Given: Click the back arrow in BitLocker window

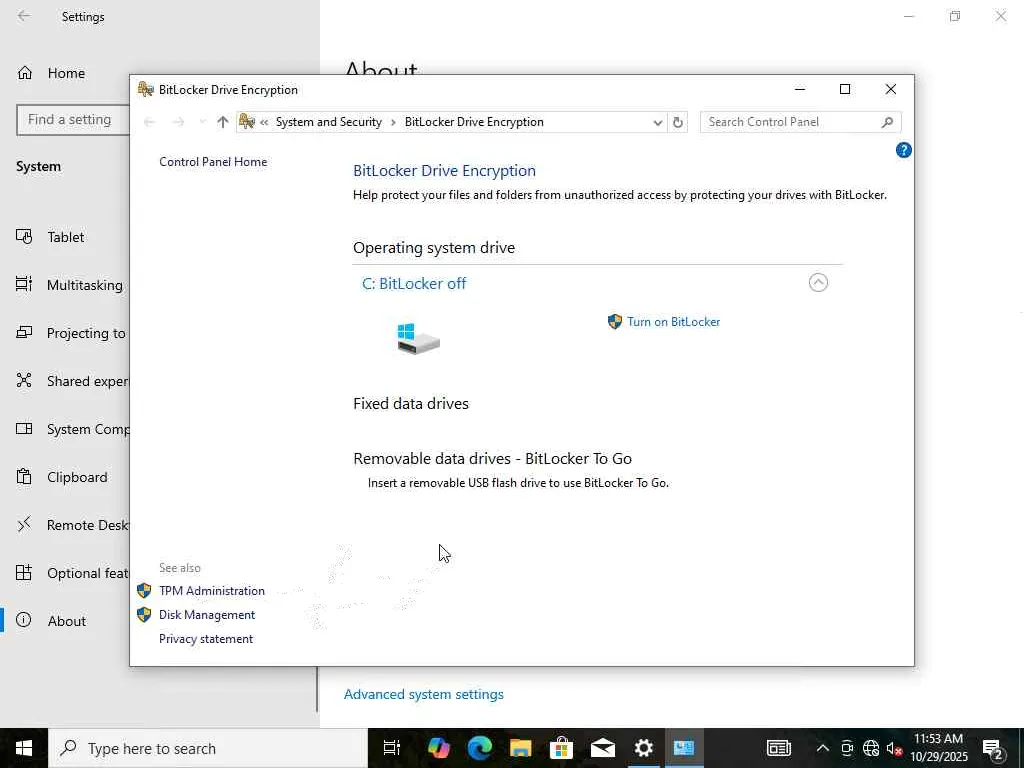Looking at the screenshot, I should [150, 122].
